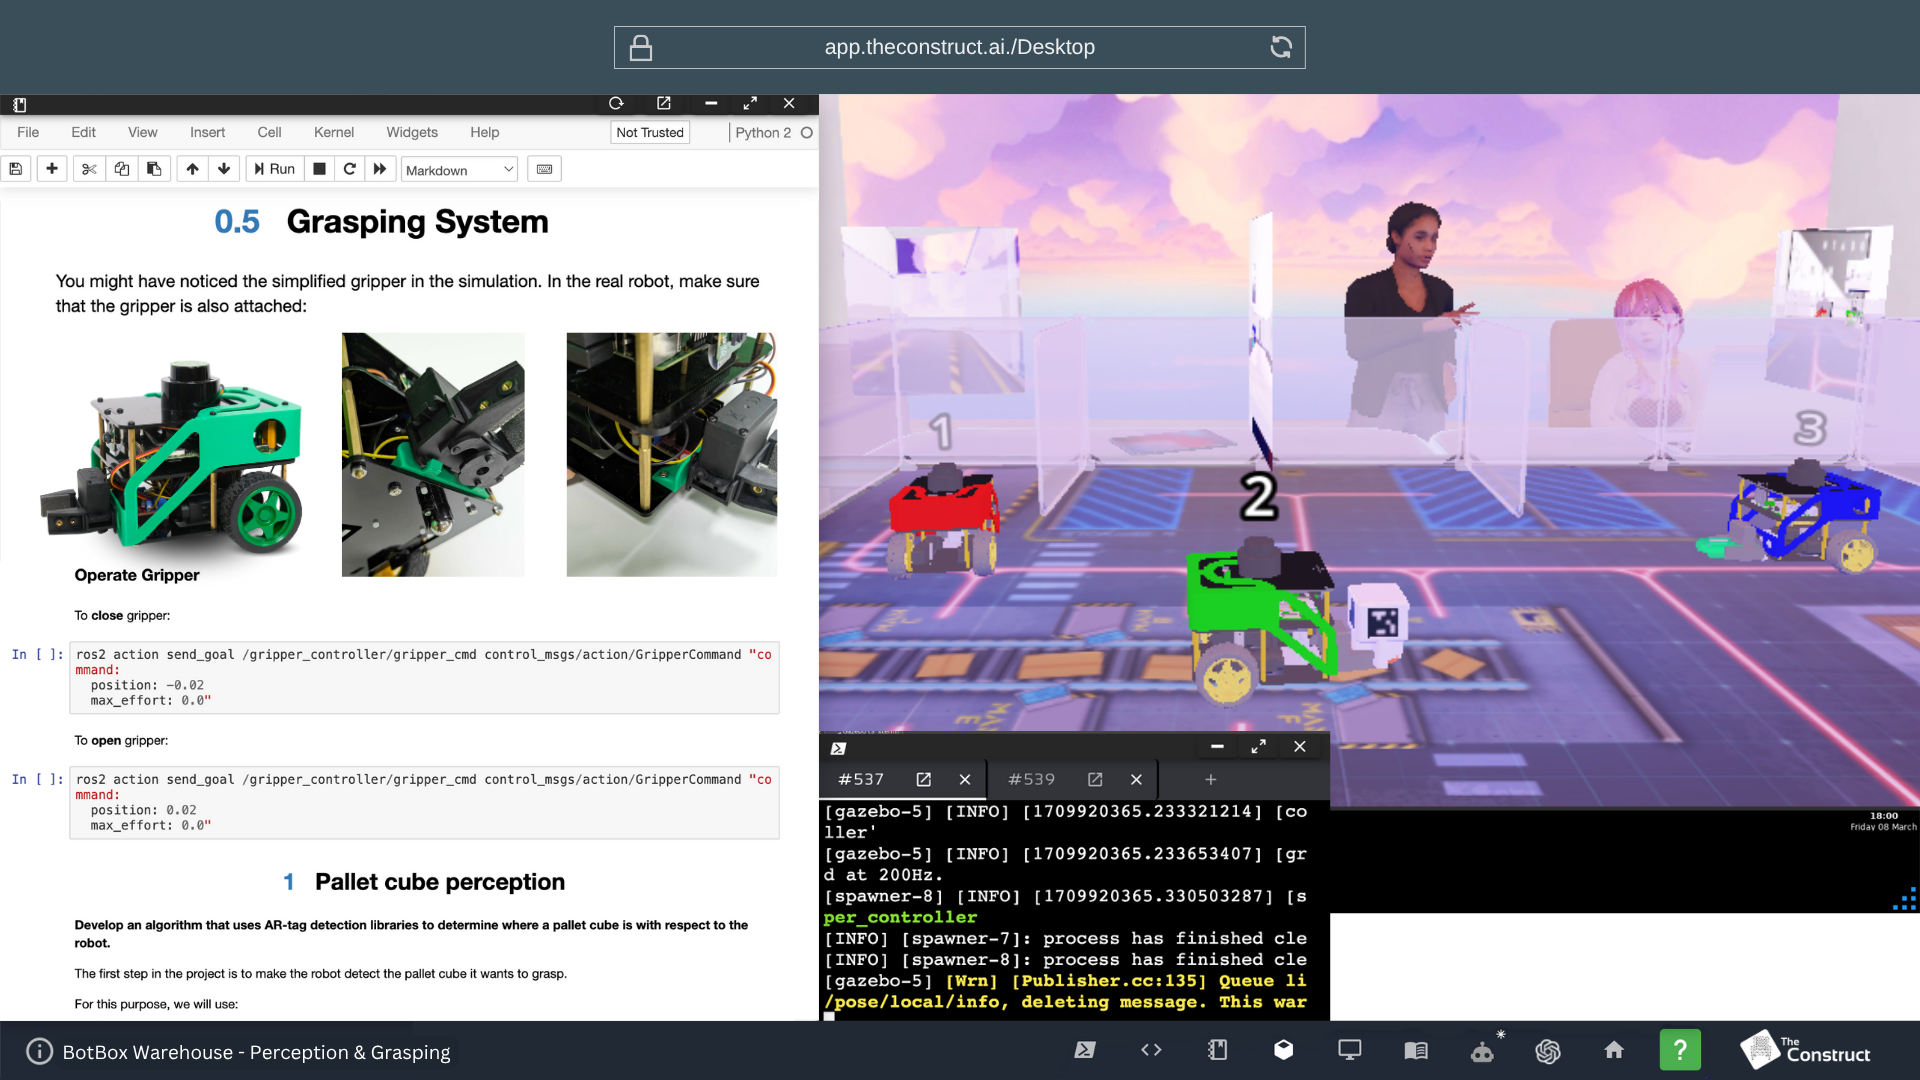Open the terminal tool in bottom bar

pos(1085,1050)
